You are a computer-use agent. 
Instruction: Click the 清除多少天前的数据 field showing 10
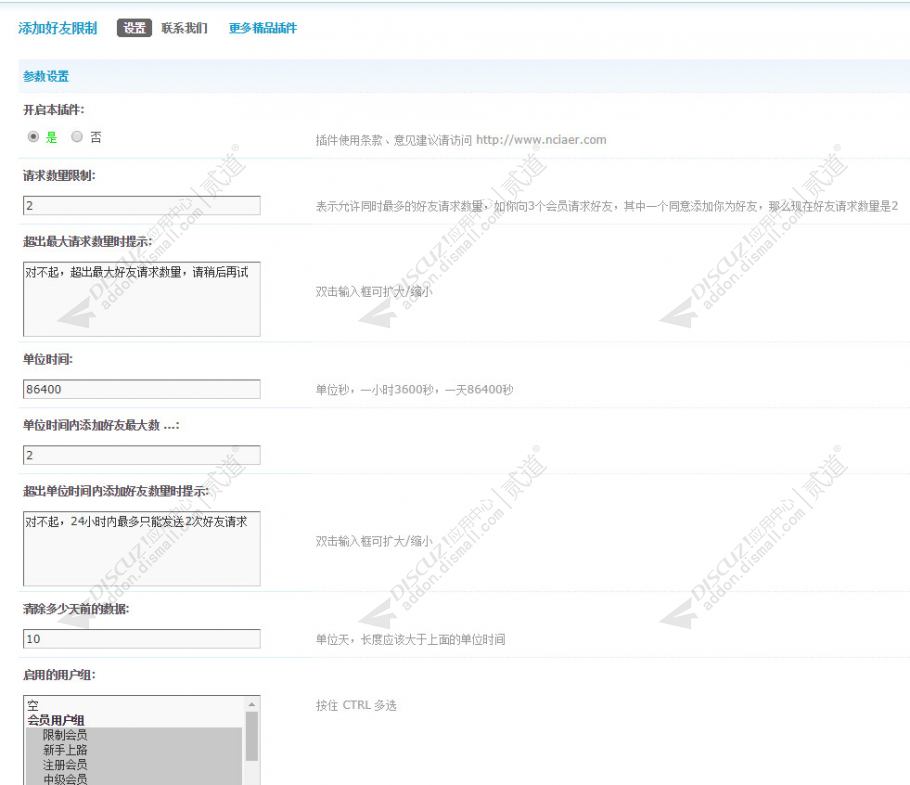click(x=142, y=639)
